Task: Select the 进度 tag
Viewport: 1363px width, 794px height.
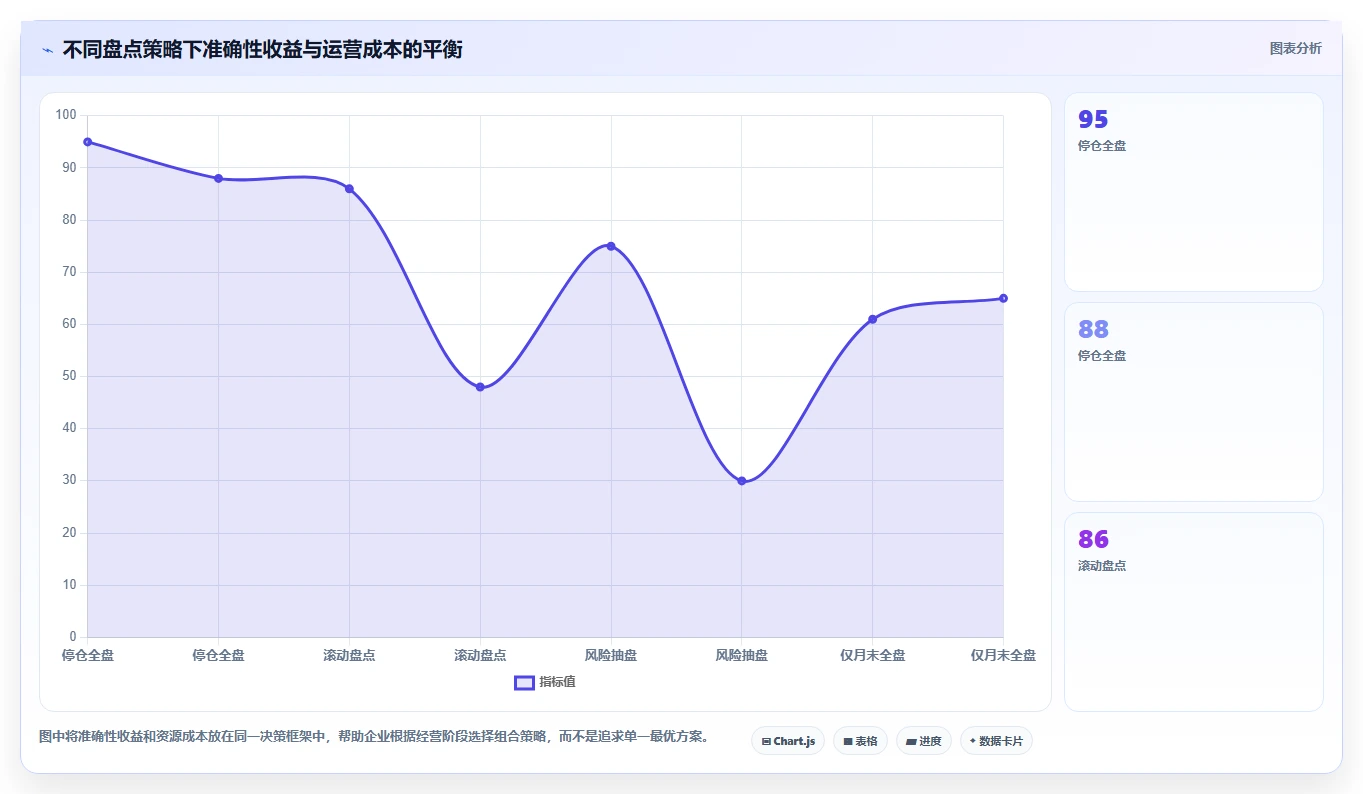Action: click(924, 741)
